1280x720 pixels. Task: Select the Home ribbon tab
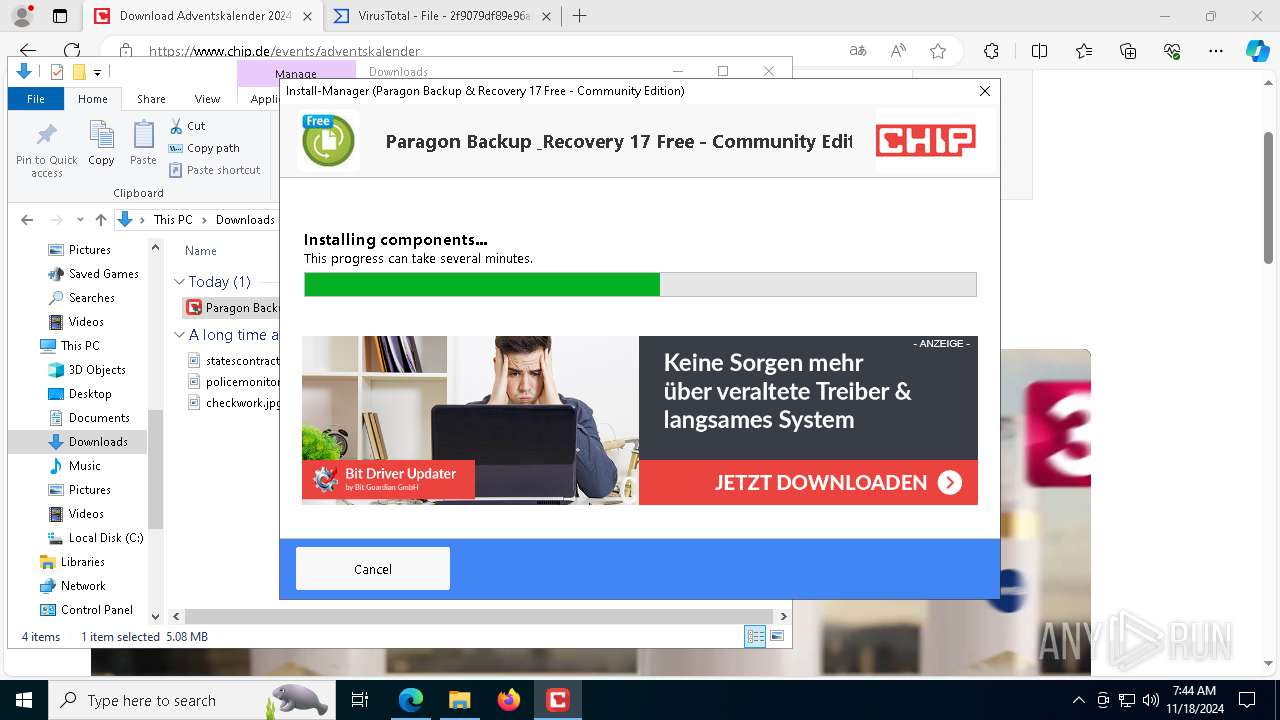(x=93, y=99)
